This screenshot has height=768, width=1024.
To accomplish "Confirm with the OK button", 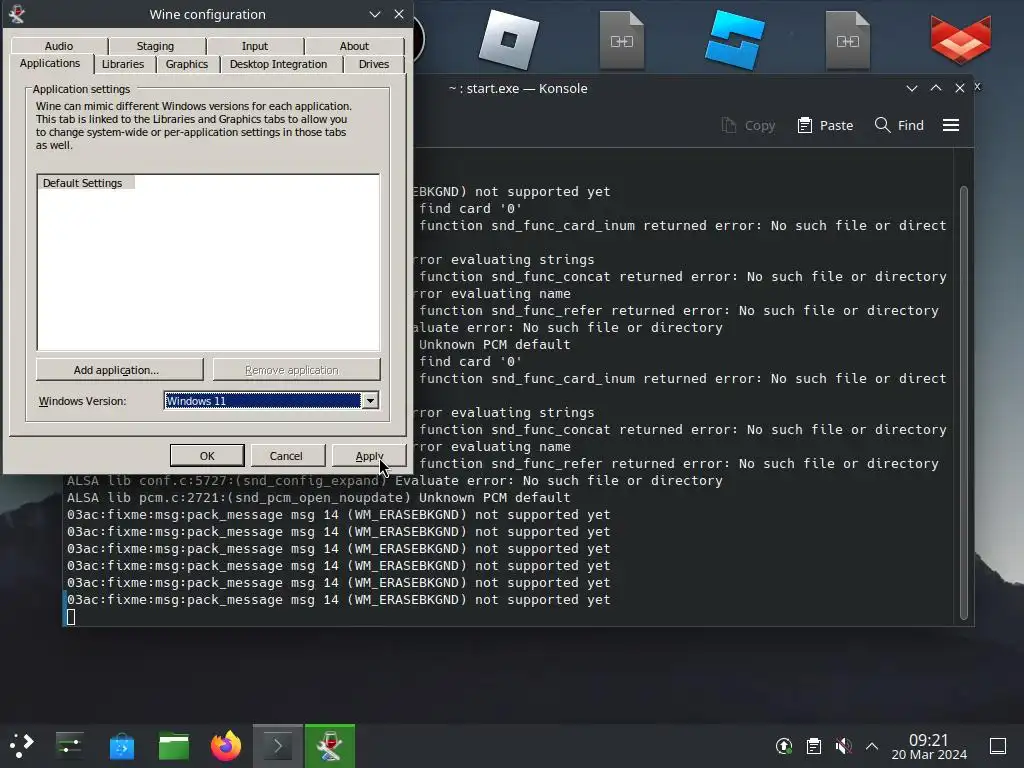I will tap(207, 456).
